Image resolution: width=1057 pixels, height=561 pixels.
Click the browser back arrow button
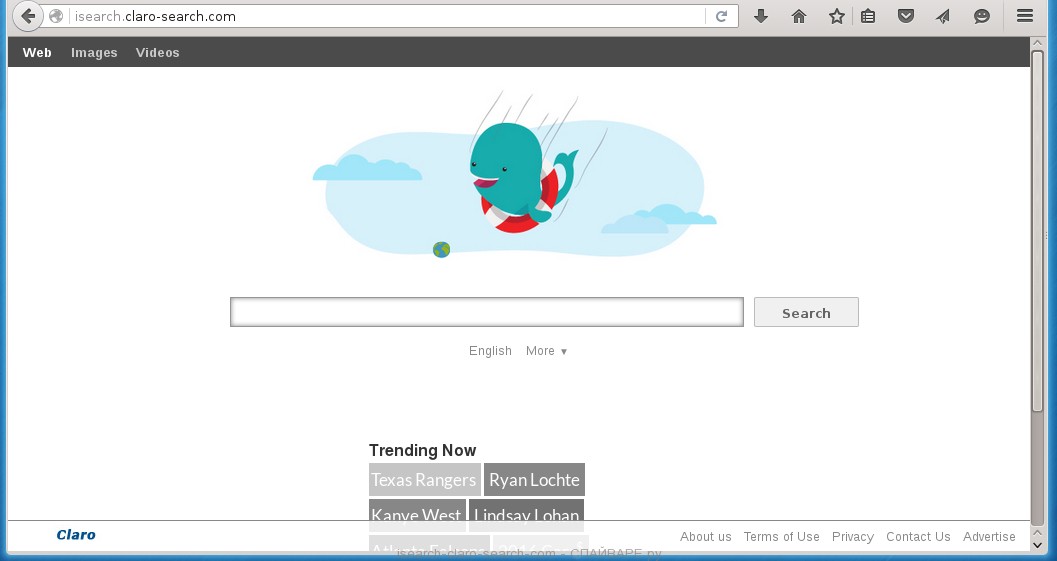(27, 16)
